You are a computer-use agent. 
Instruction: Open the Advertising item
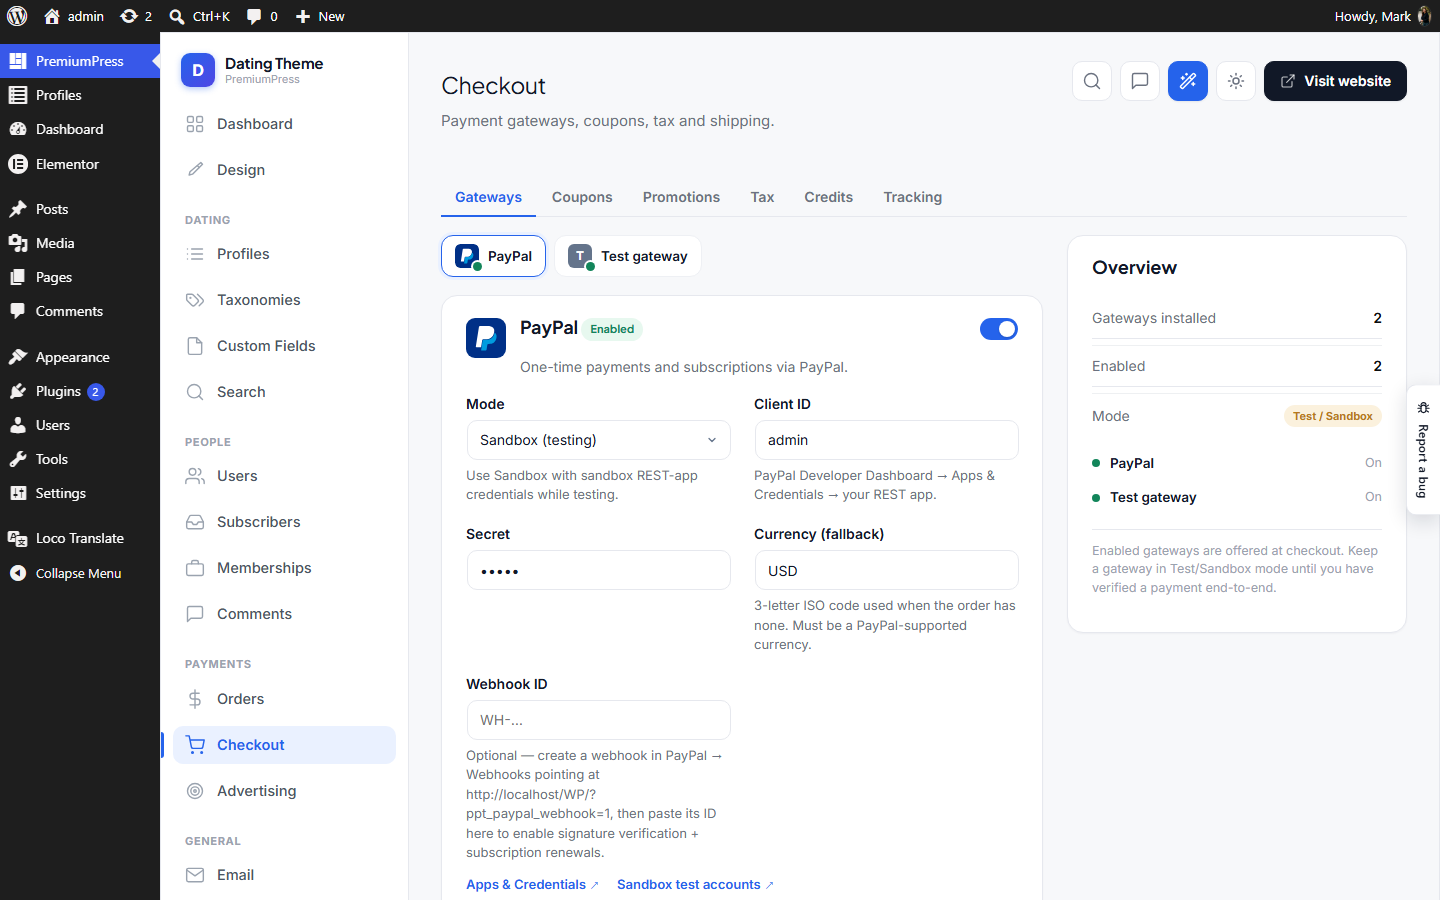pos(284,791)
